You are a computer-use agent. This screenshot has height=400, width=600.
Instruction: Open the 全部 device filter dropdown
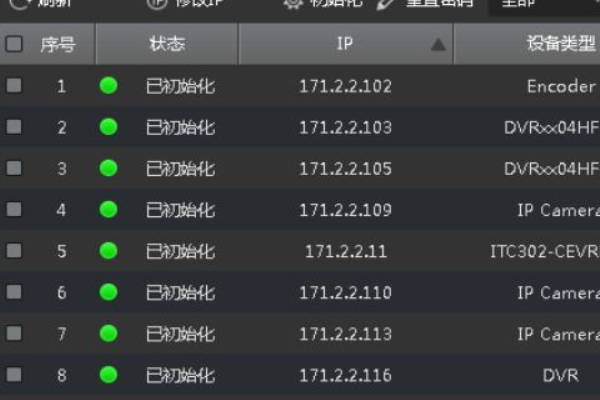[x=544, y=5]
